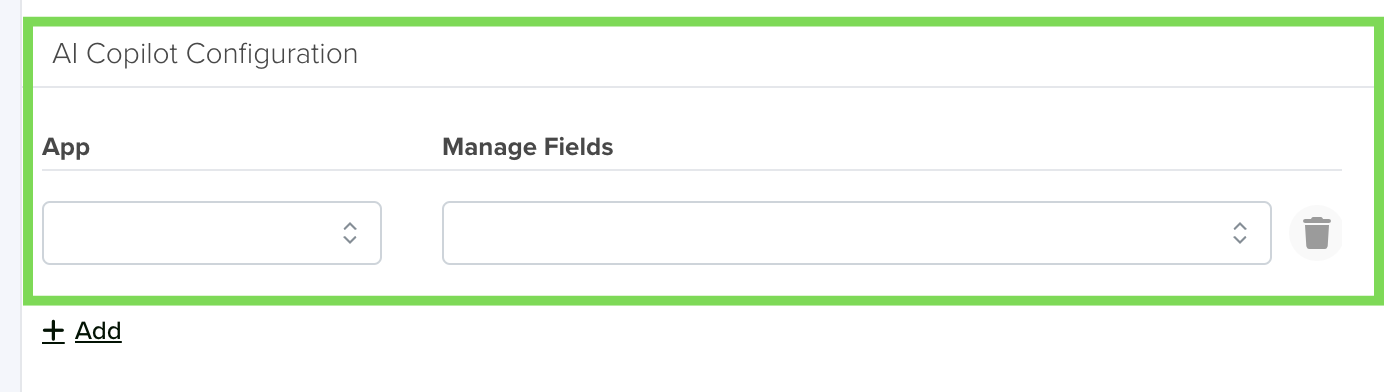The image size is (1384, 392).
Task: Delete the configuration row with trash icon
Action: [x=1316, y=233]
